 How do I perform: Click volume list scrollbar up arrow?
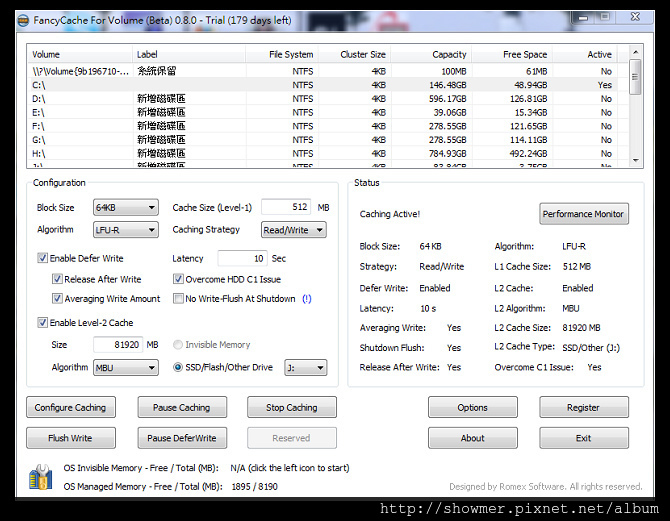click(x=635, y=52)
